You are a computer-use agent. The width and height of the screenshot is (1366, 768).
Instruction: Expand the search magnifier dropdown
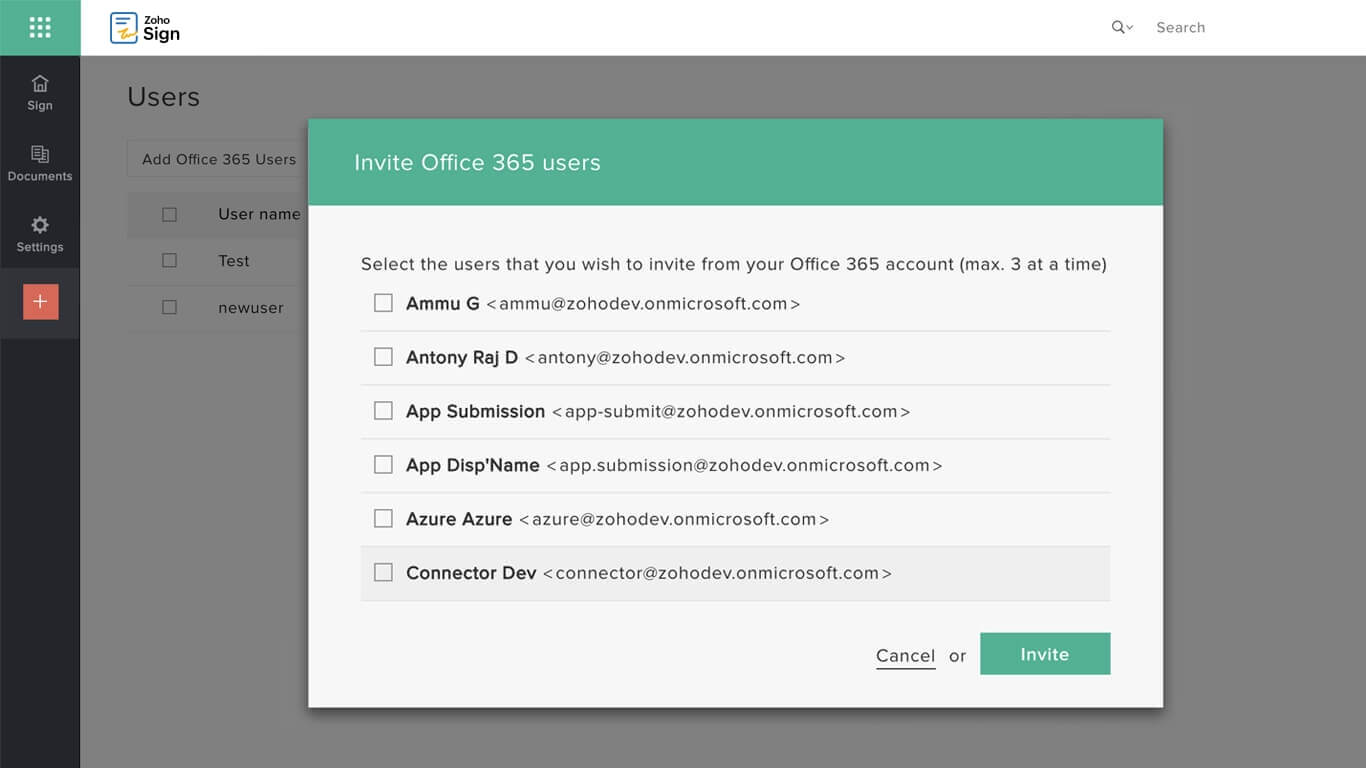tap(1122, 28)
